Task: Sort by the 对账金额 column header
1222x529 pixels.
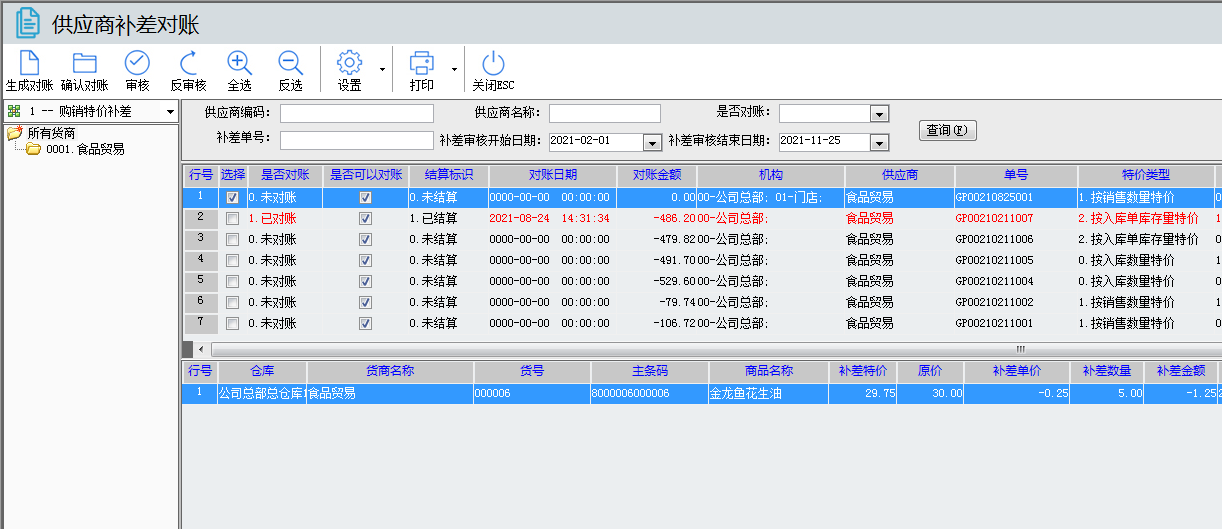Action: [656, 175]
